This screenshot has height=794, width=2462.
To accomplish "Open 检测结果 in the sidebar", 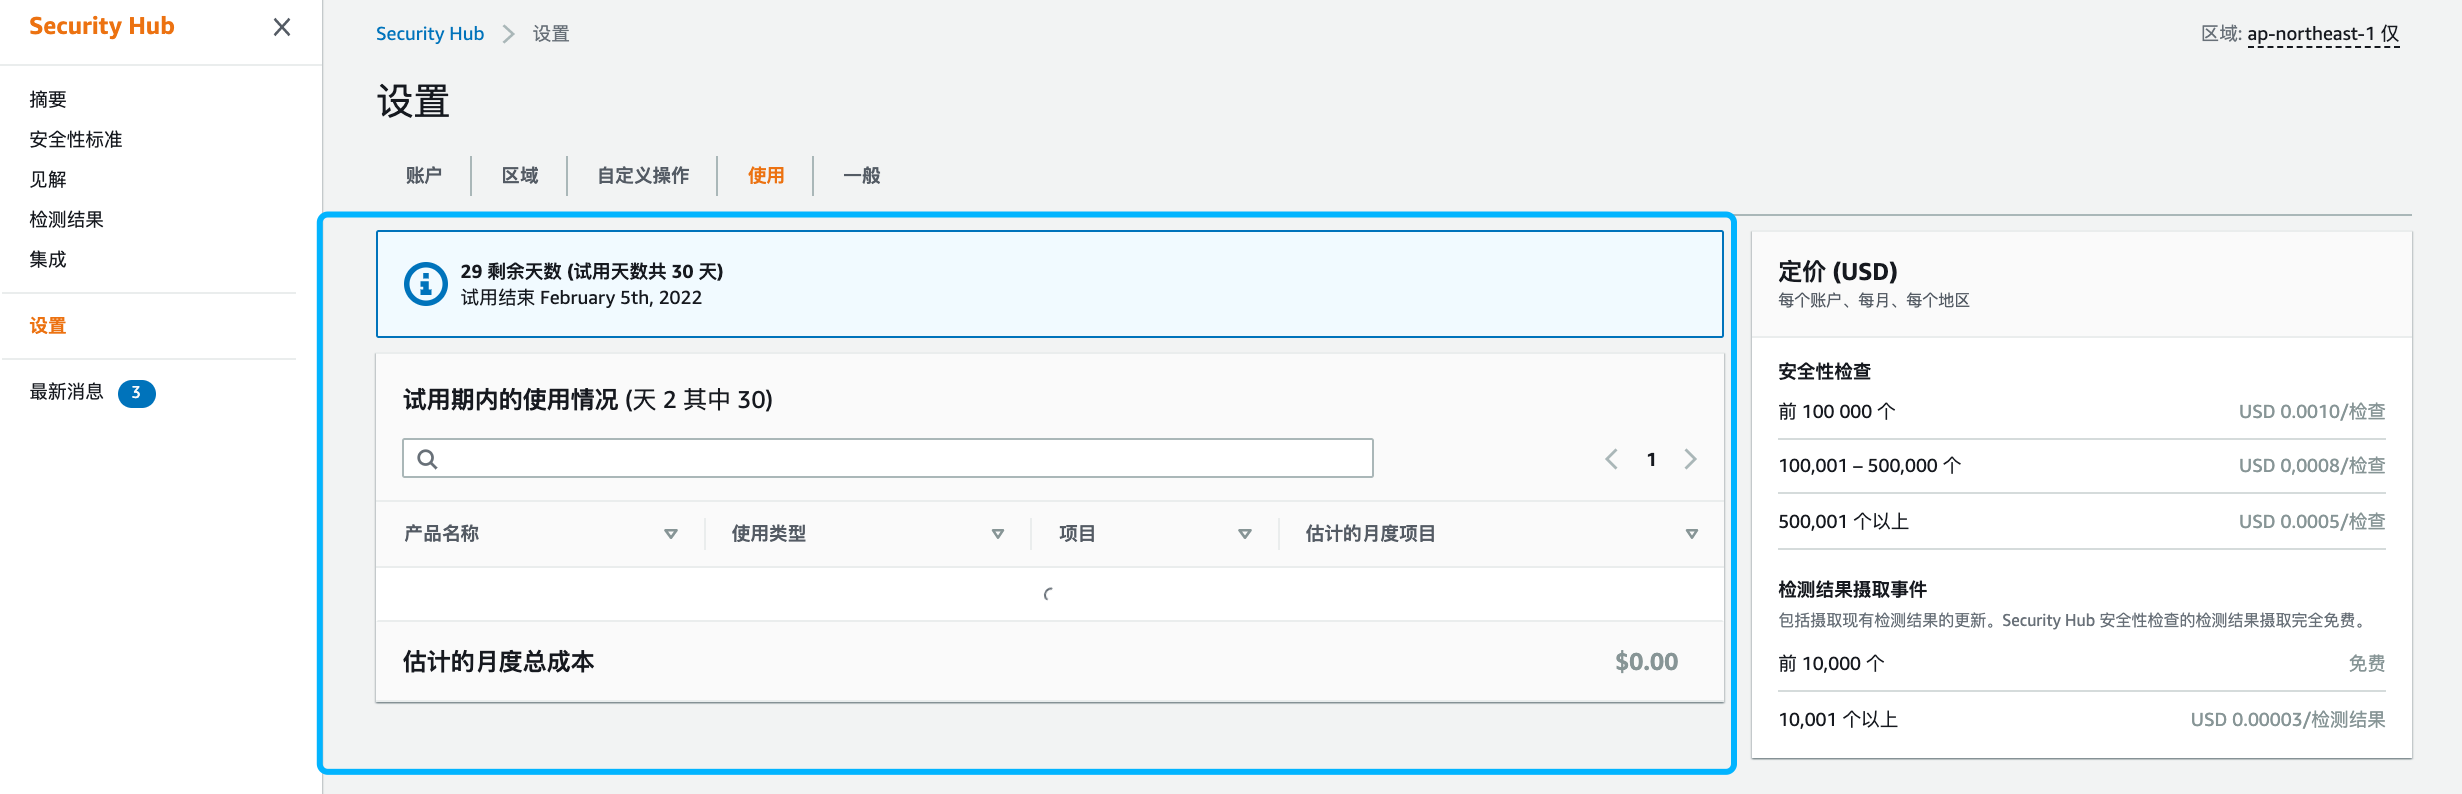I will point(67,219).
